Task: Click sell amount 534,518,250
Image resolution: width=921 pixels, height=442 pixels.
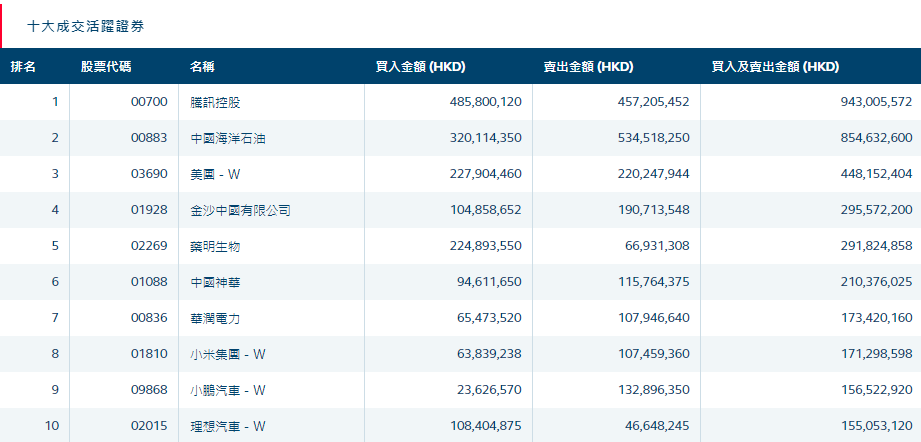Action: (x=654, y=138)
